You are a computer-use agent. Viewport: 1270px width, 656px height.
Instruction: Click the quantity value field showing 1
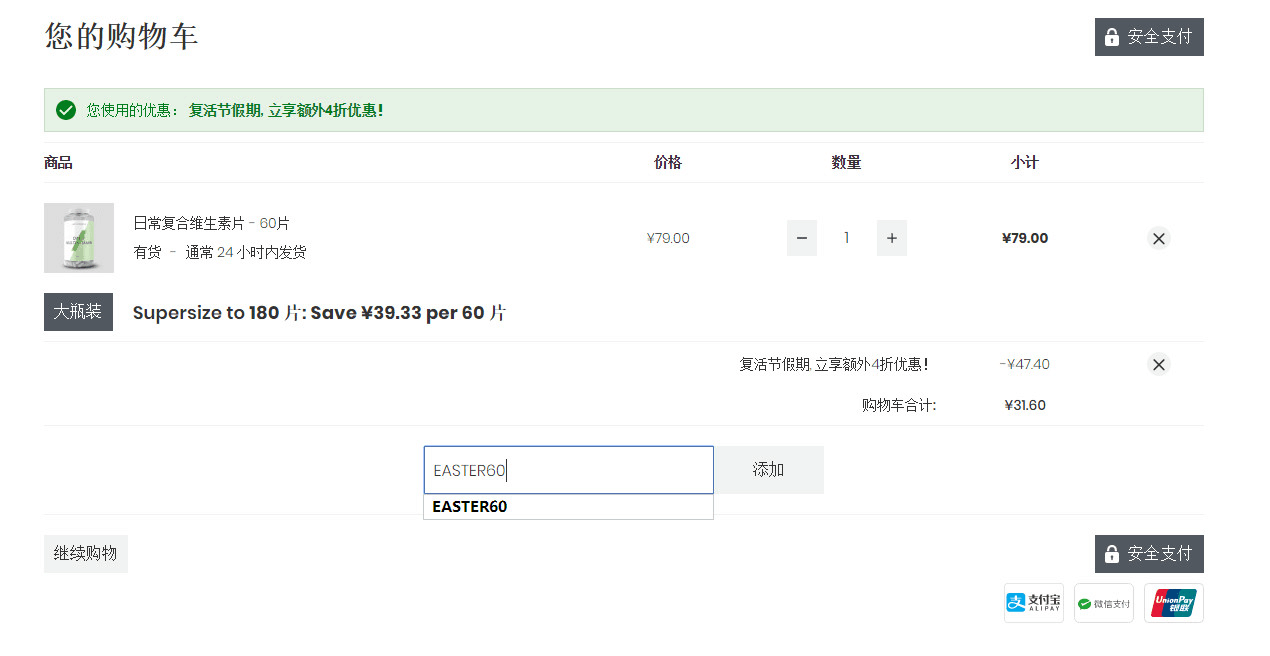coord(847,238)
